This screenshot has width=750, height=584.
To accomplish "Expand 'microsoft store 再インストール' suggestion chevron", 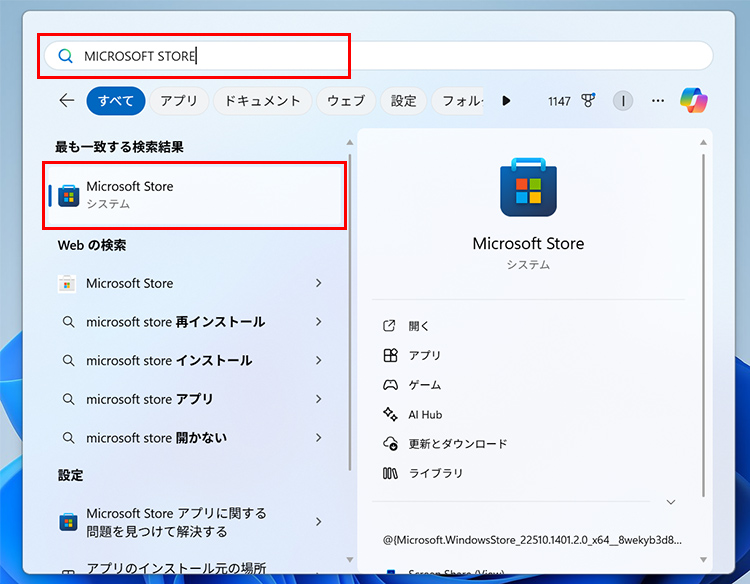I will [x=319, y=322].
